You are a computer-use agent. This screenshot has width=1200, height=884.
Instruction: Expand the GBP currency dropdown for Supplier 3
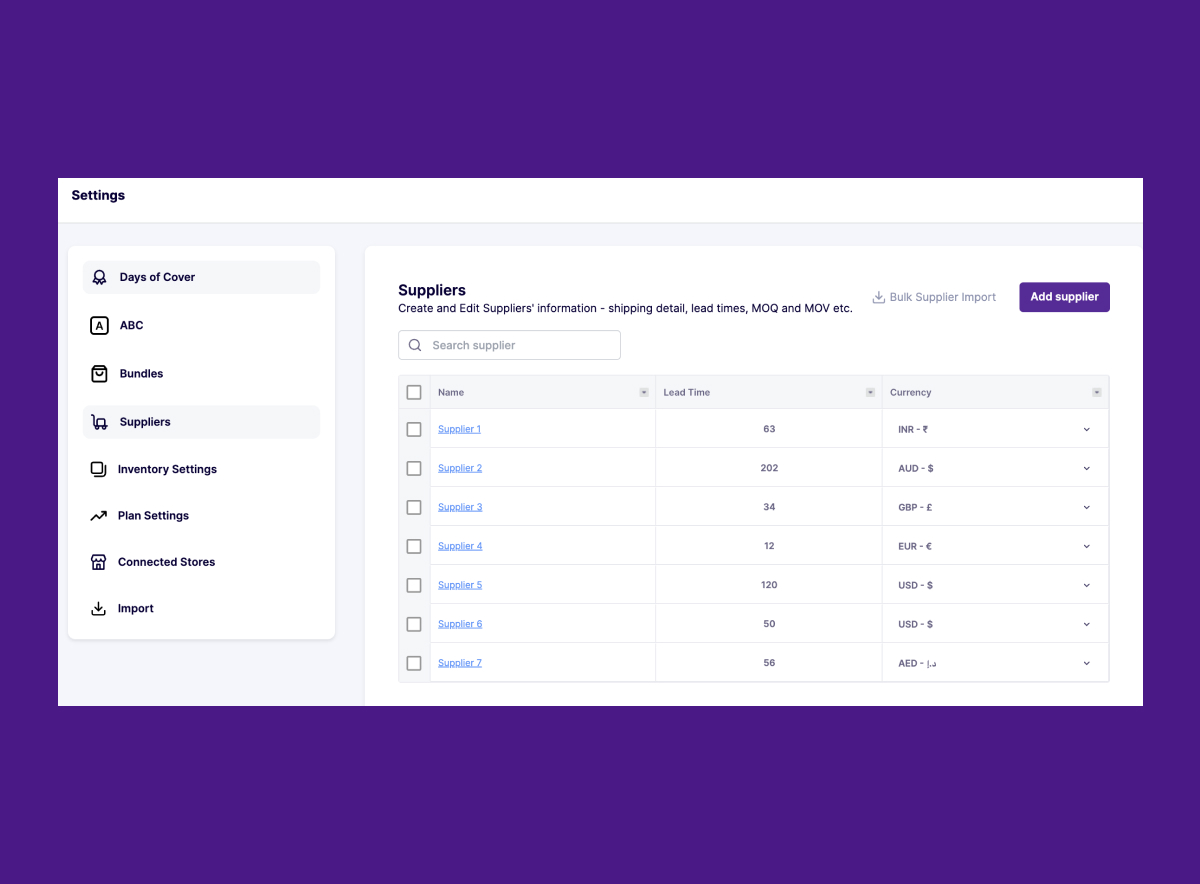tap(1087, 507)
